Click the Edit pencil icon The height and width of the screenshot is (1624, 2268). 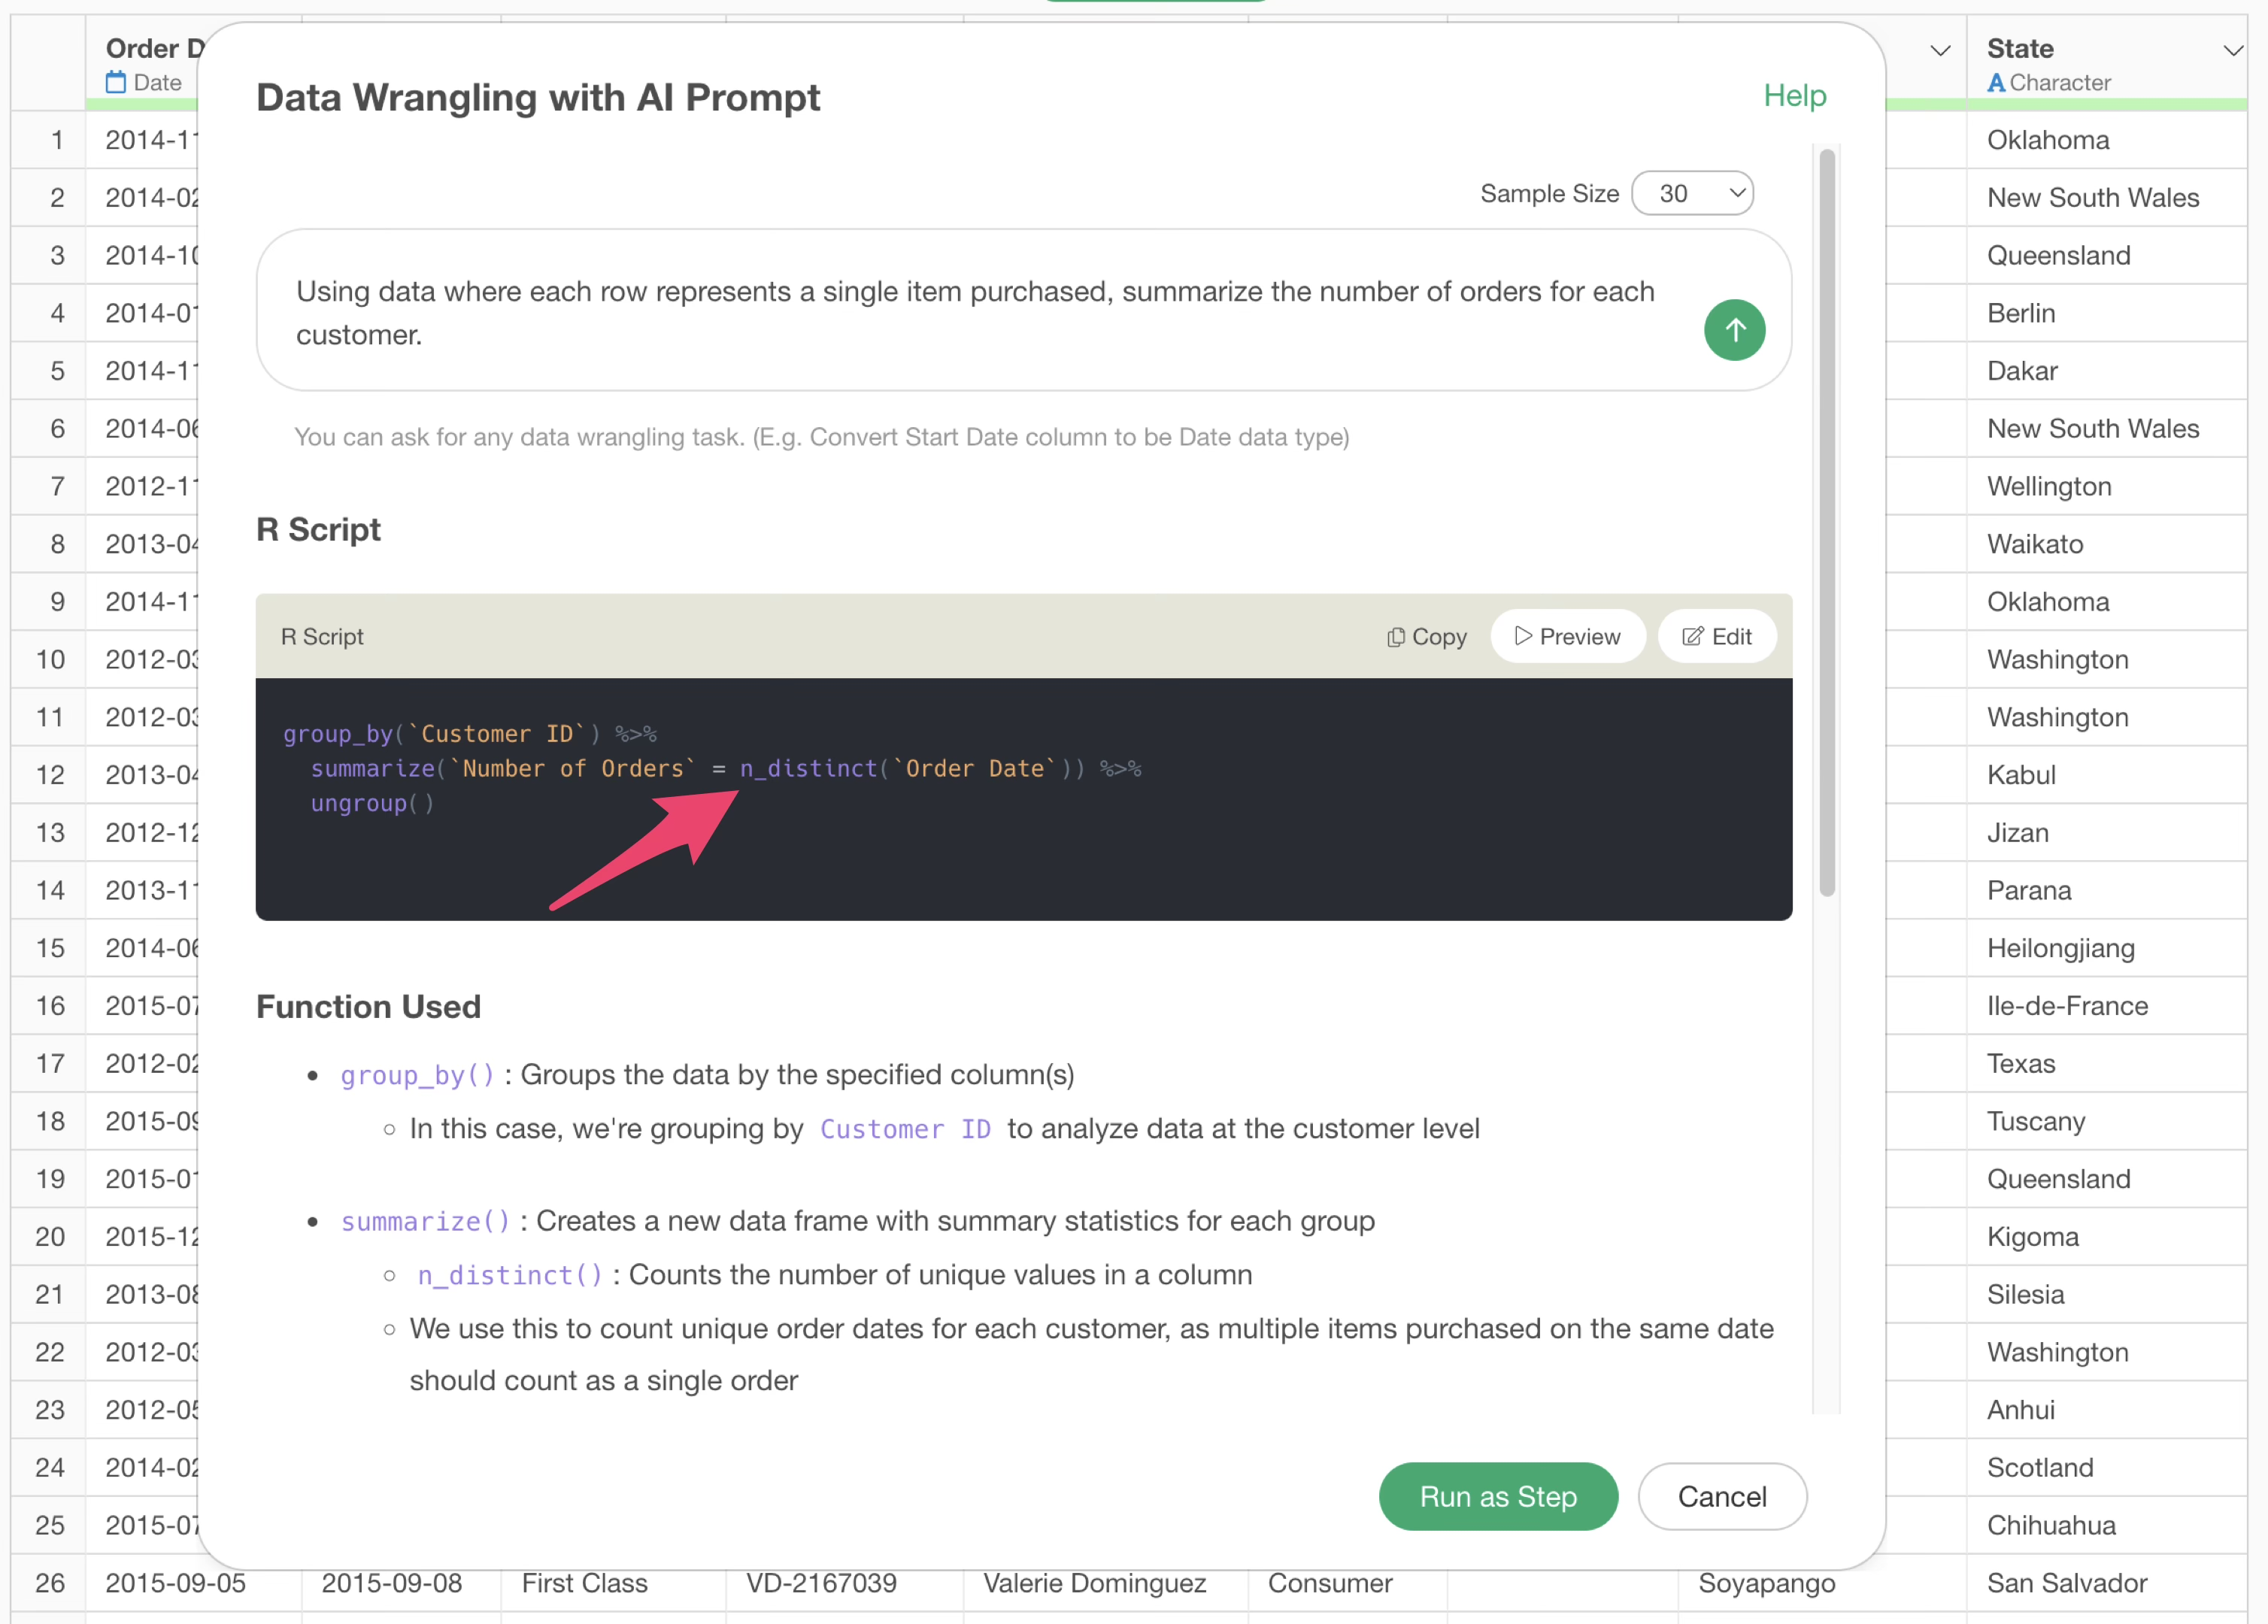coord(1692,636)
